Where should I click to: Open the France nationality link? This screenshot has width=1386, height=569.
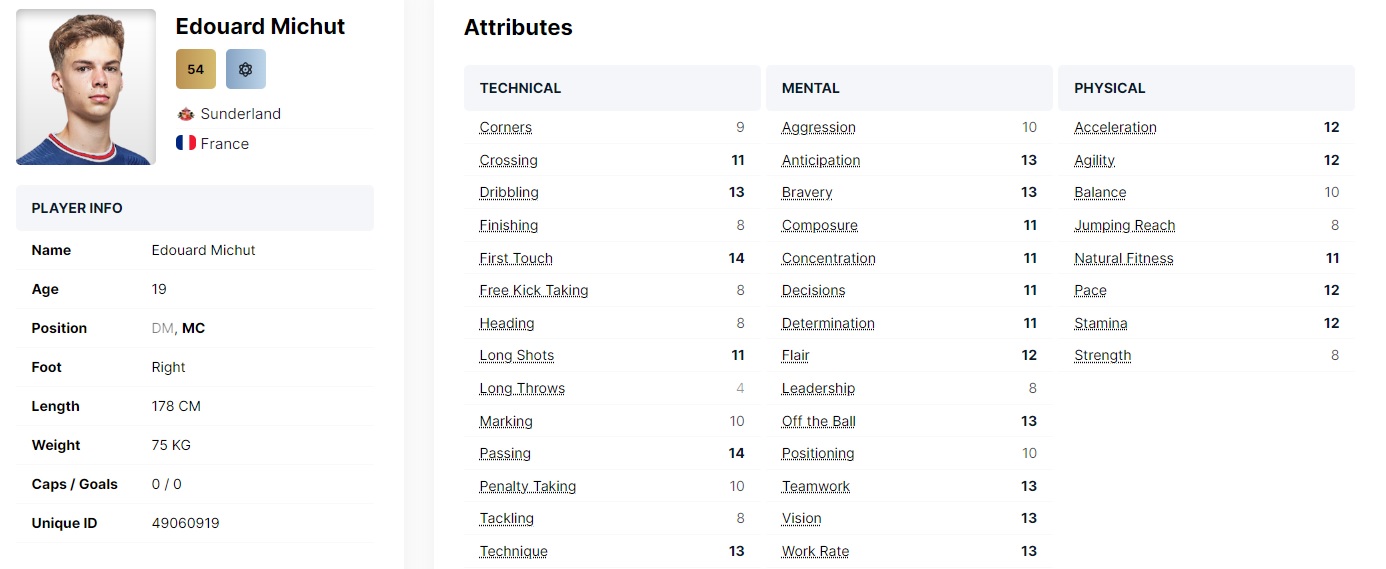point(224,143)
